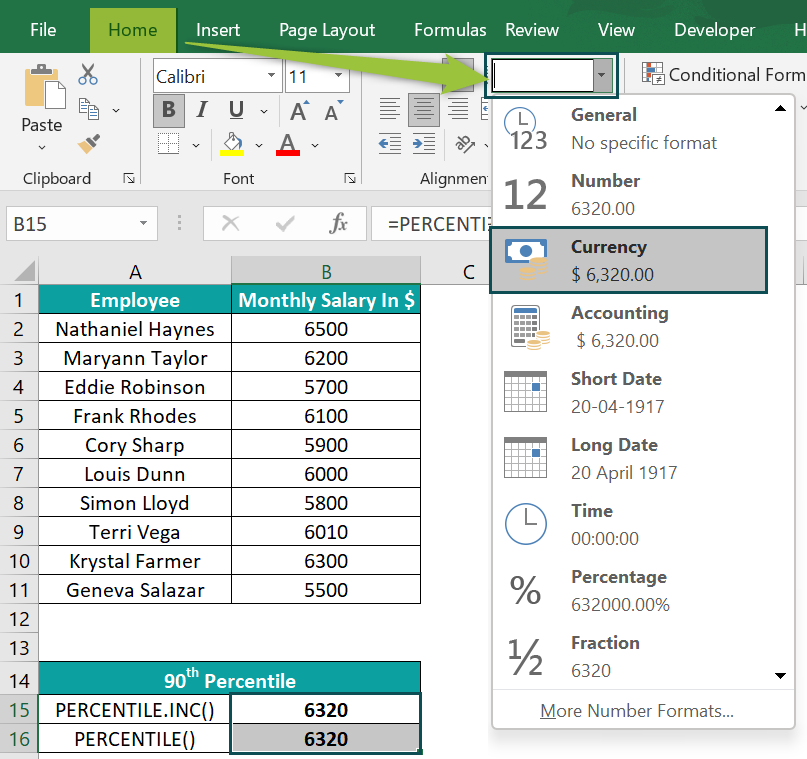Cancel formula entry X icon
The height and width of the screenshot is (759, 807).
tap(230, 224)
